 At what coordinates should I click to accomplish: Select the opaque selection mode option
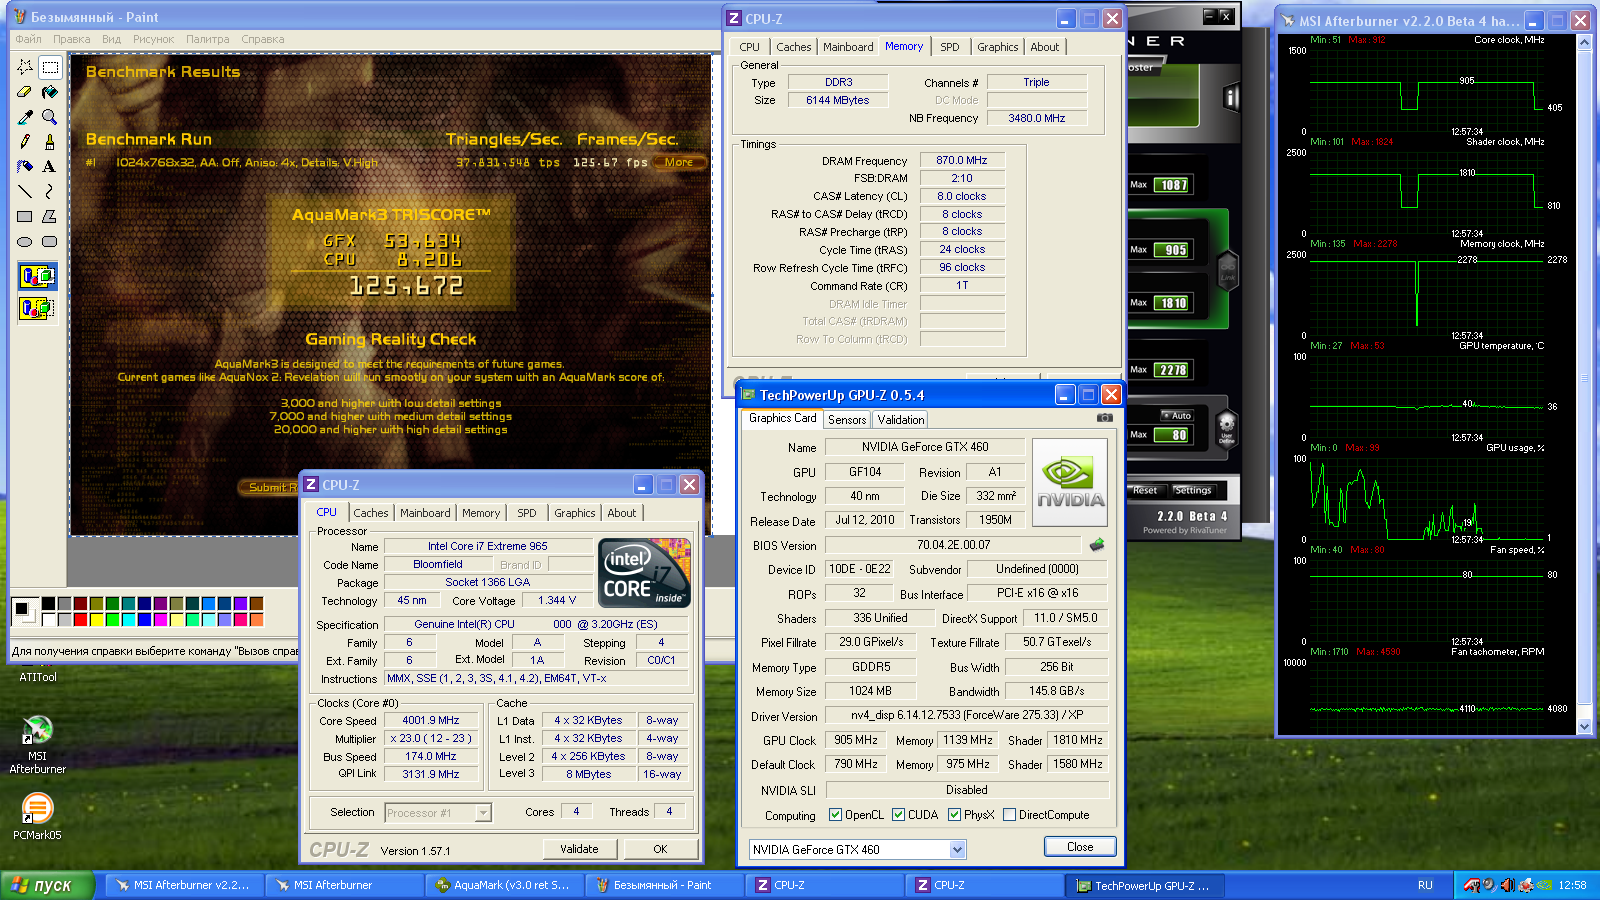(37, 276)
